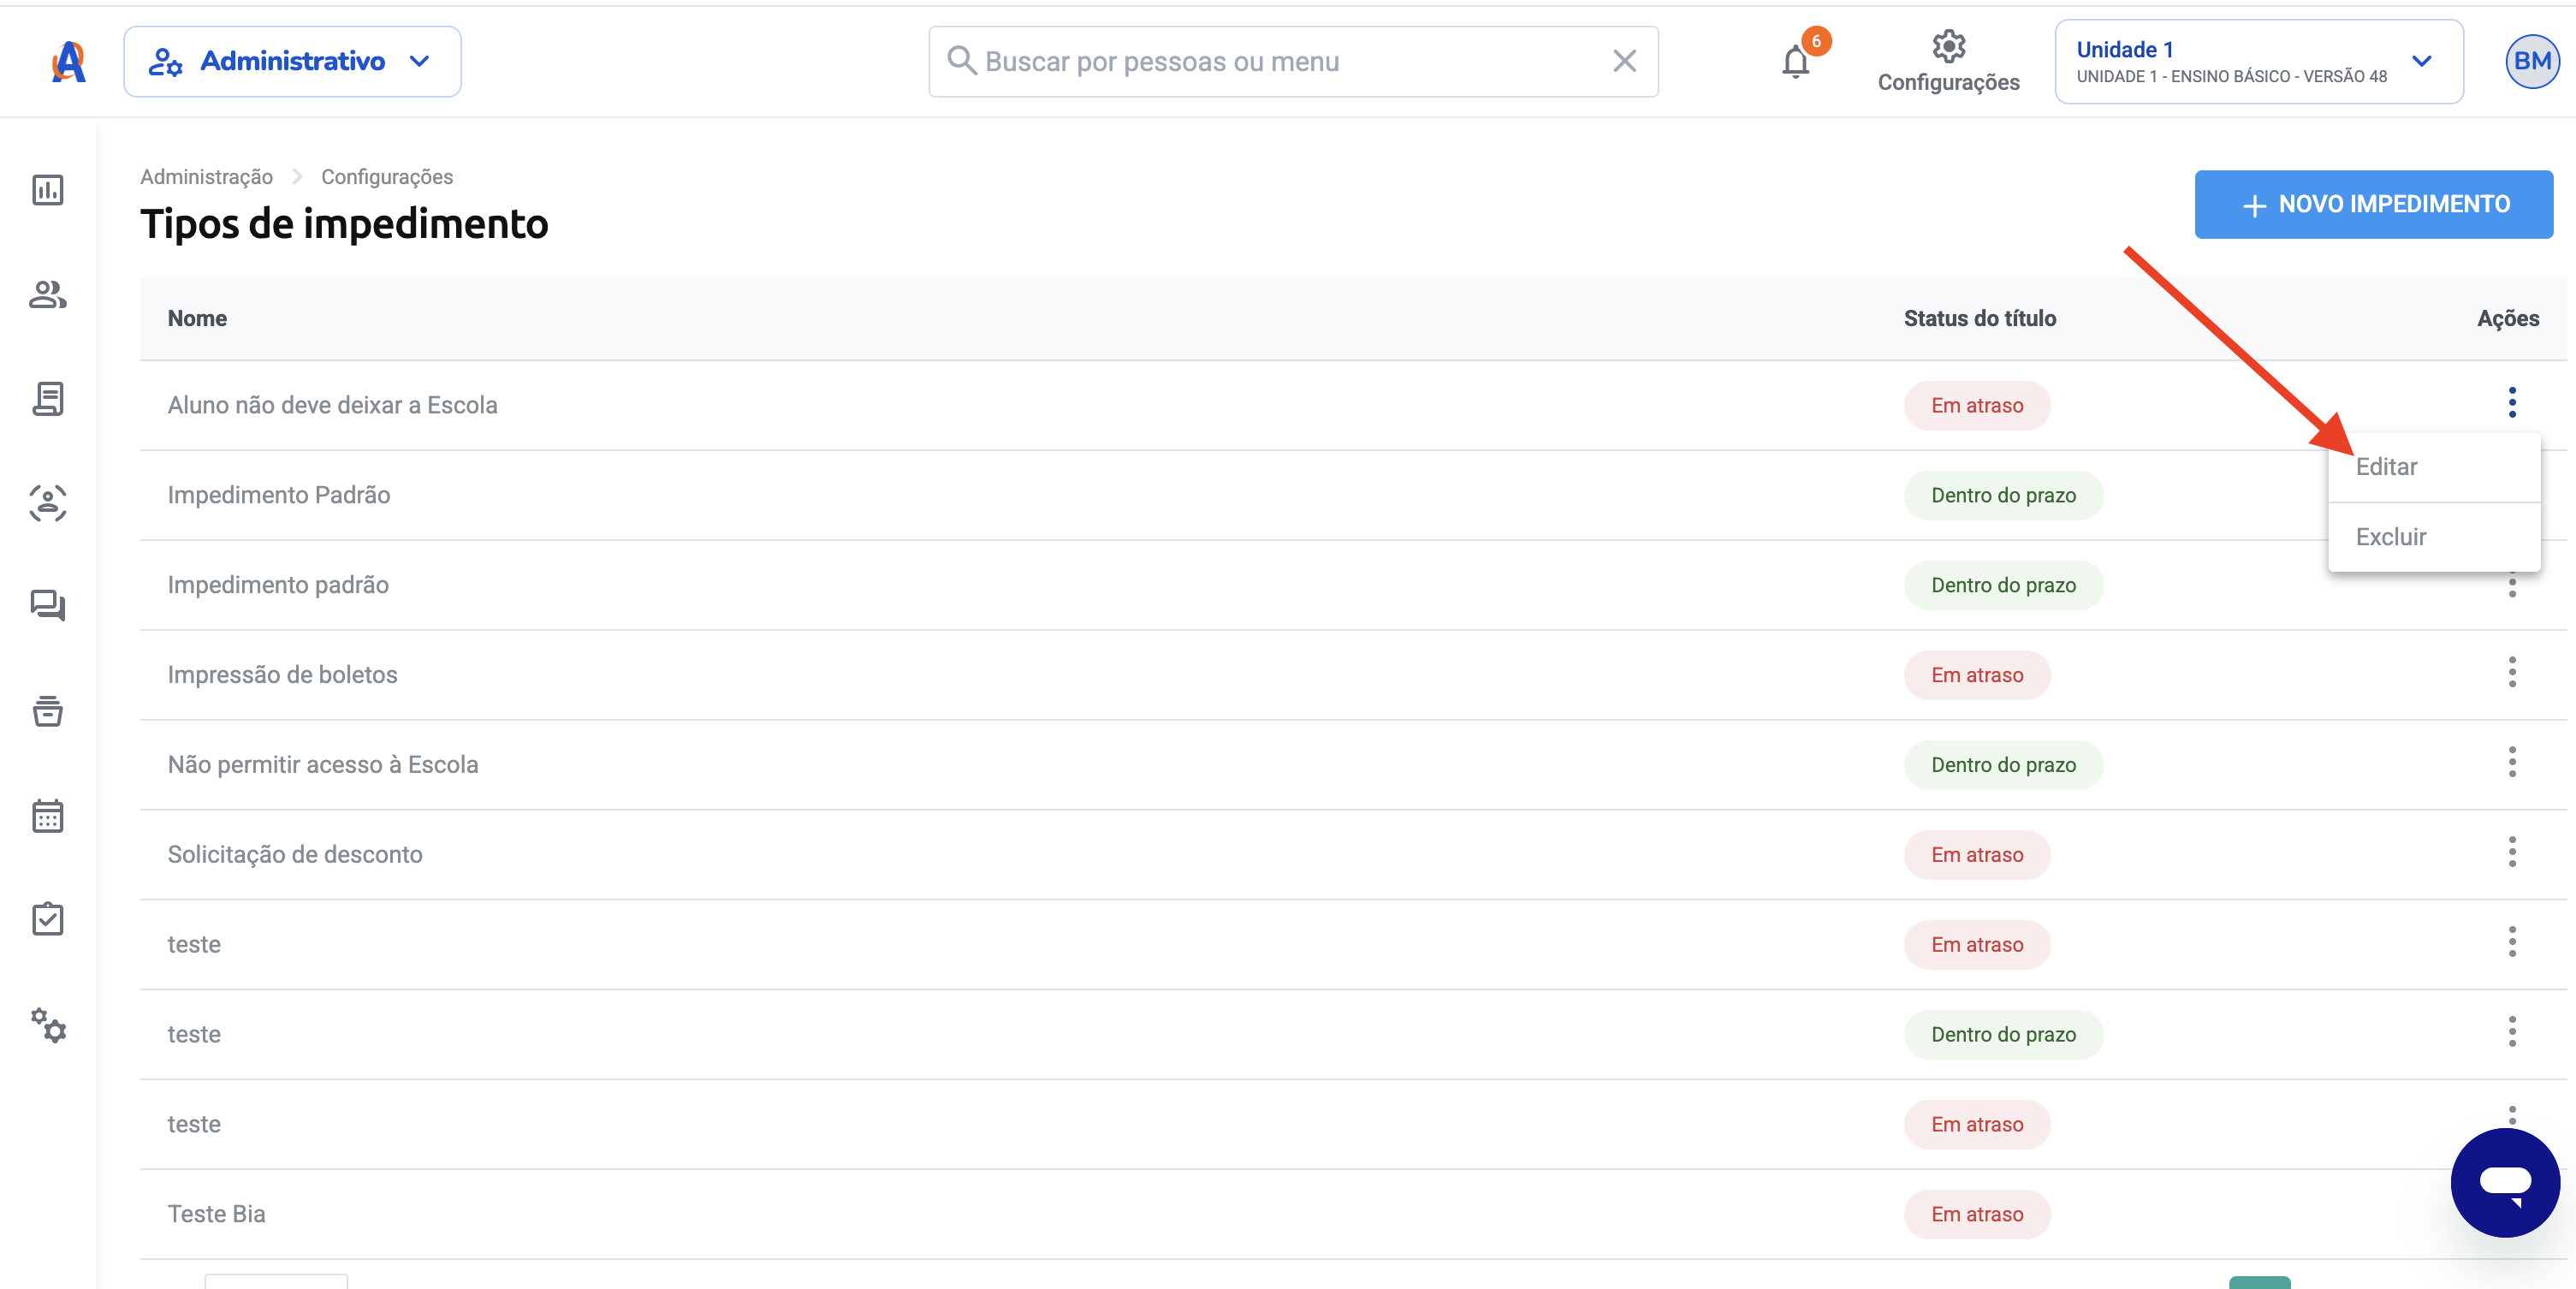Screen dimensions: 2576x1289
Task: Open the BM user avatar
Action: tap(2532, 62)
